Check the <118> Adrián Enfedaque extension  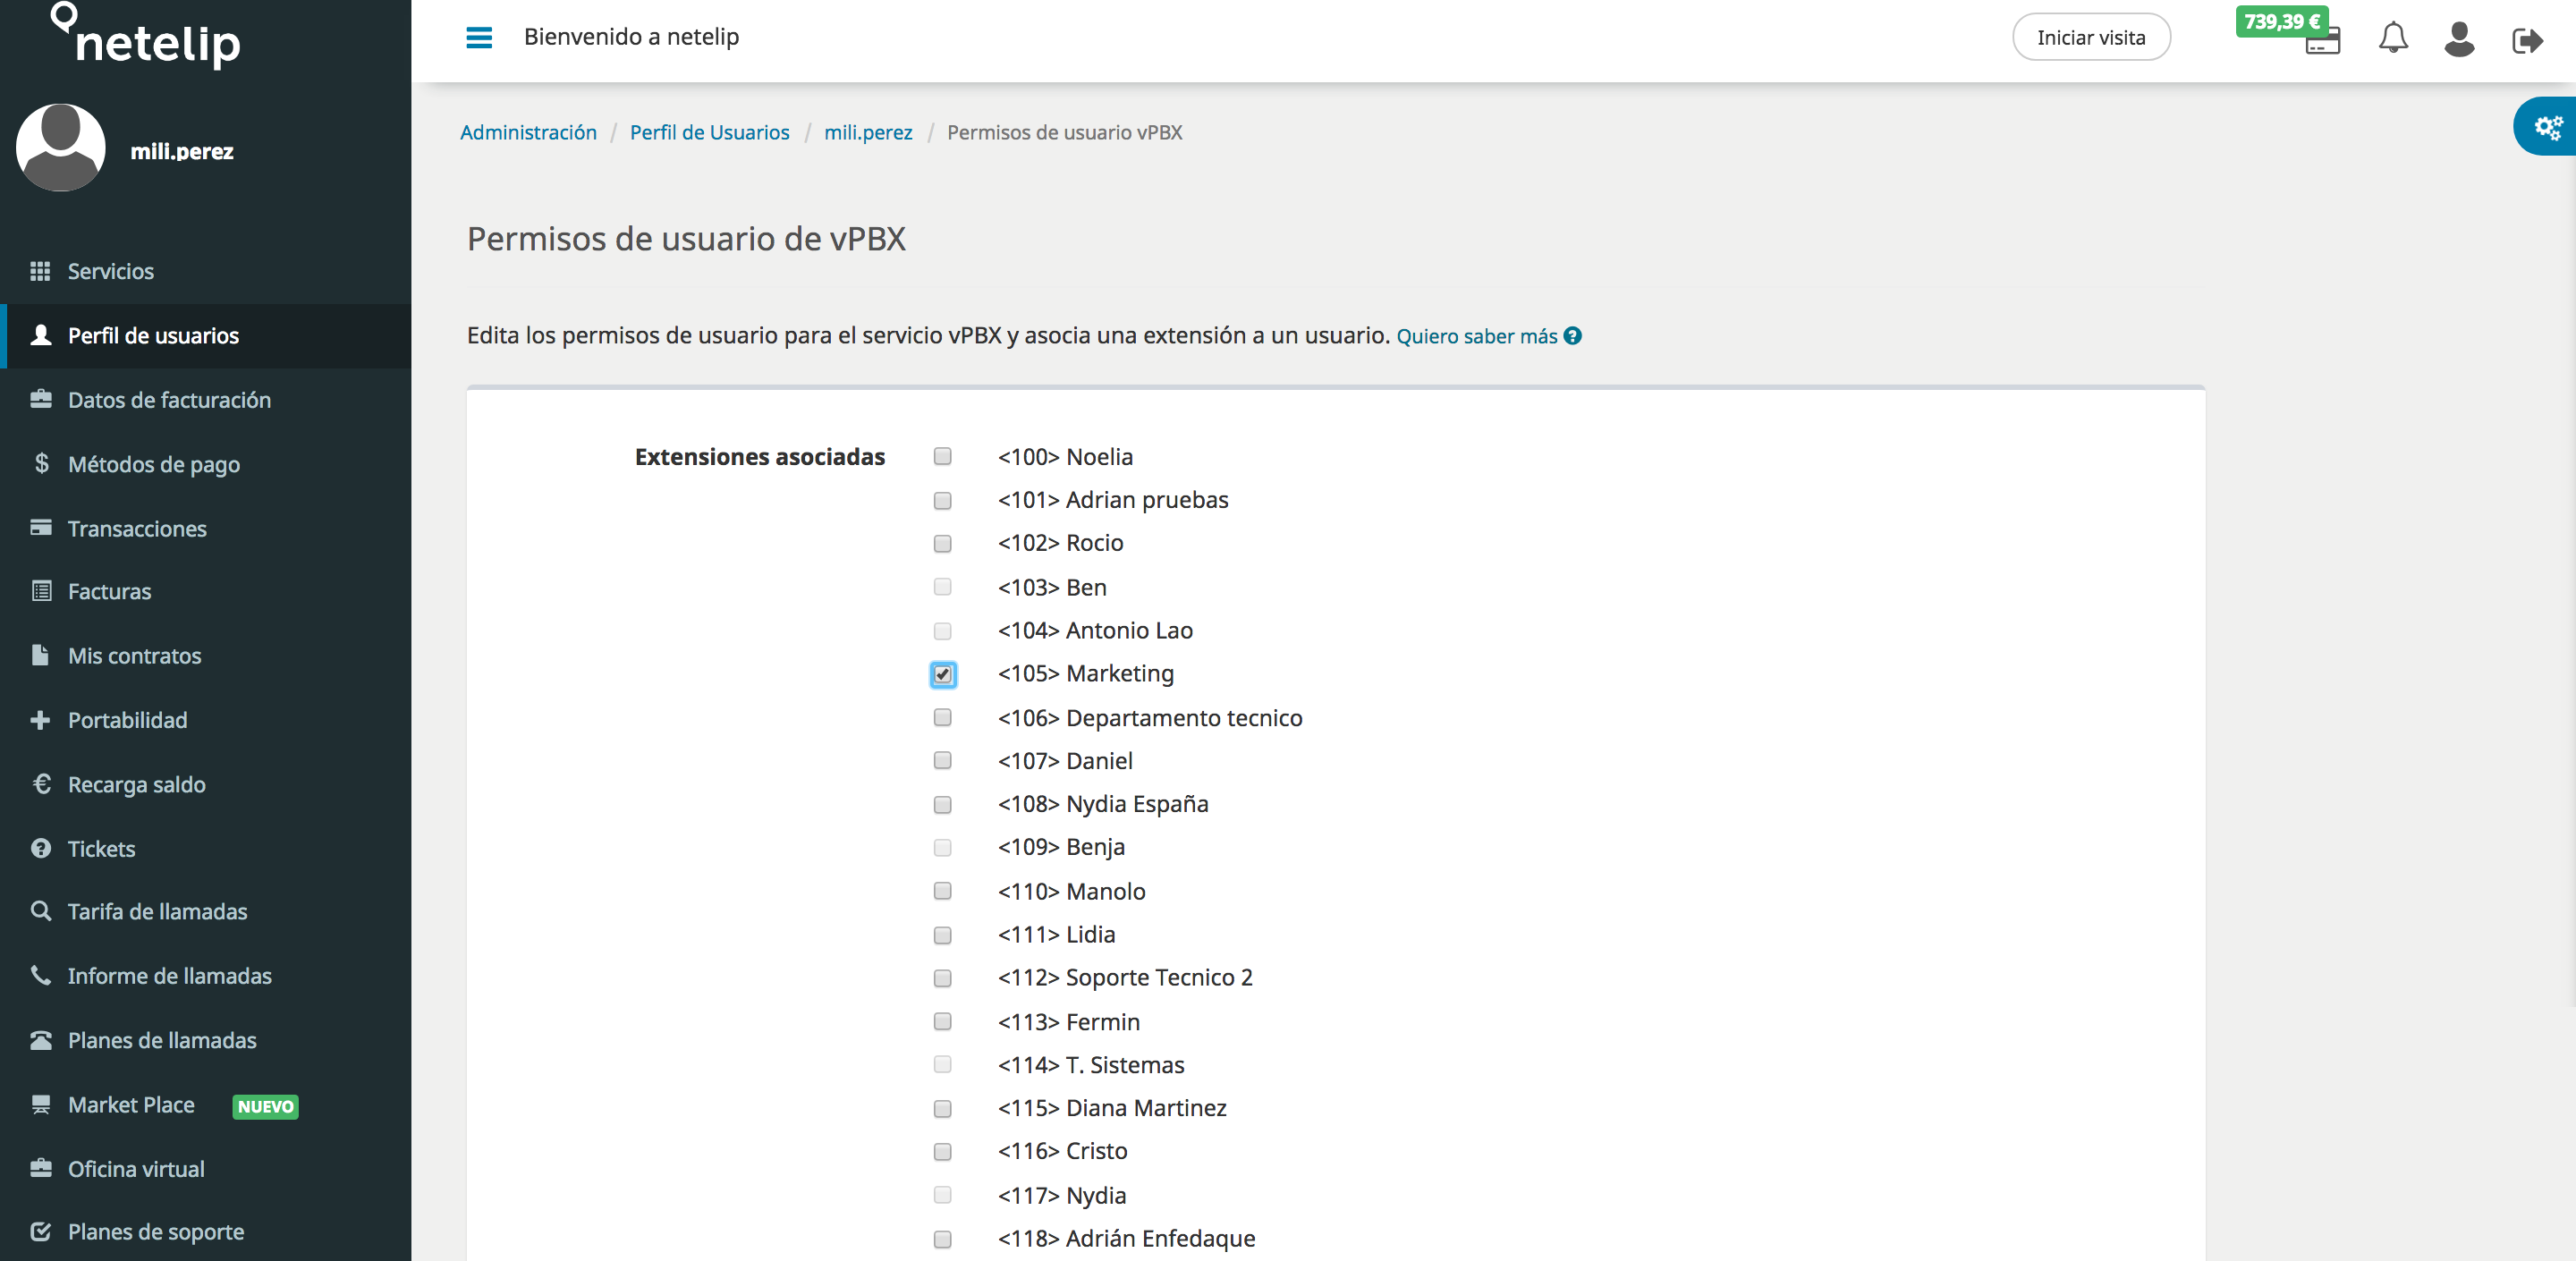(x=942, y=1239)
